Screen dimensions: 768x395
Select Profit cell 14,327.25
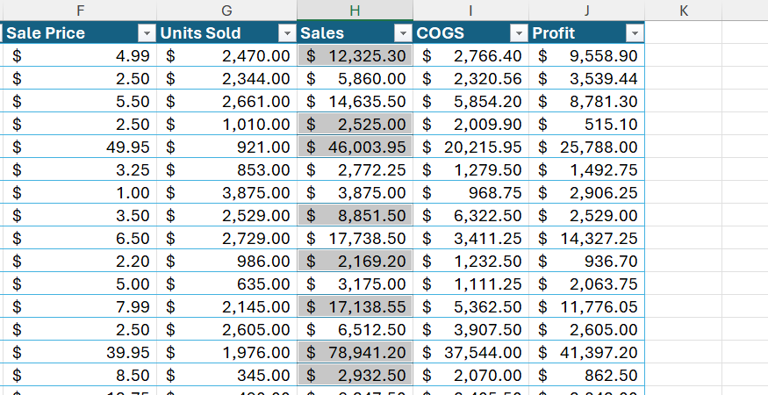[586, 238]
